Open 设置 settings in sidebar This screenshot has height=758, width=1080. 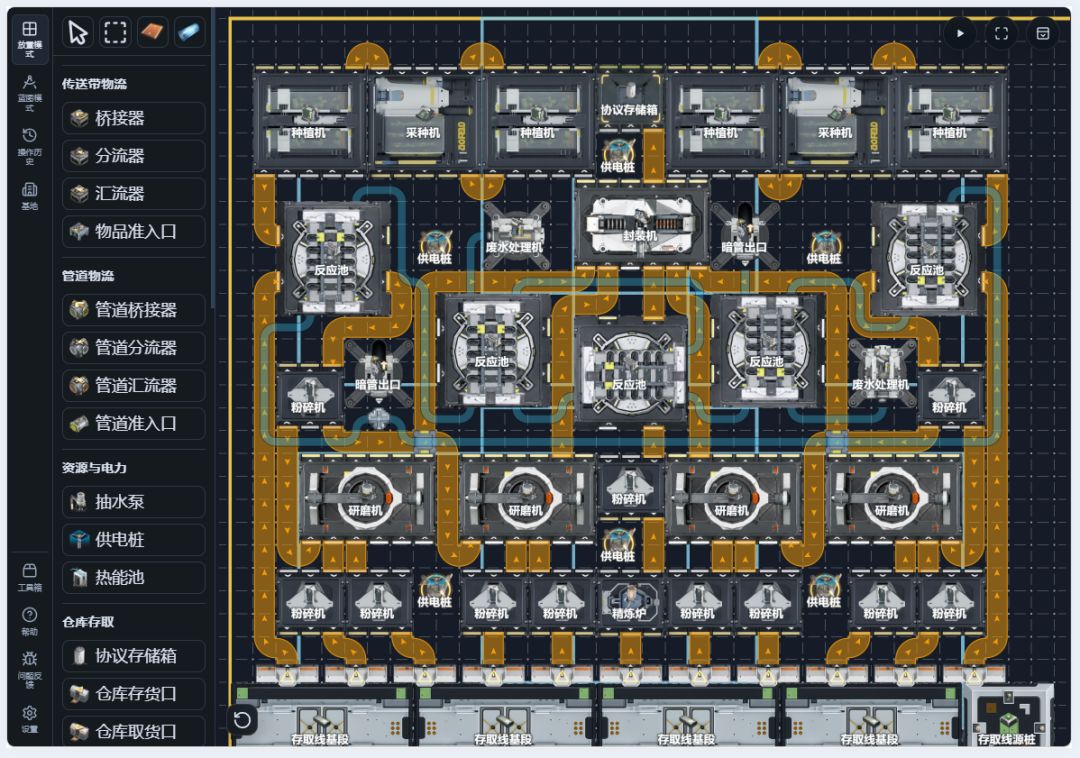(30, 720)
